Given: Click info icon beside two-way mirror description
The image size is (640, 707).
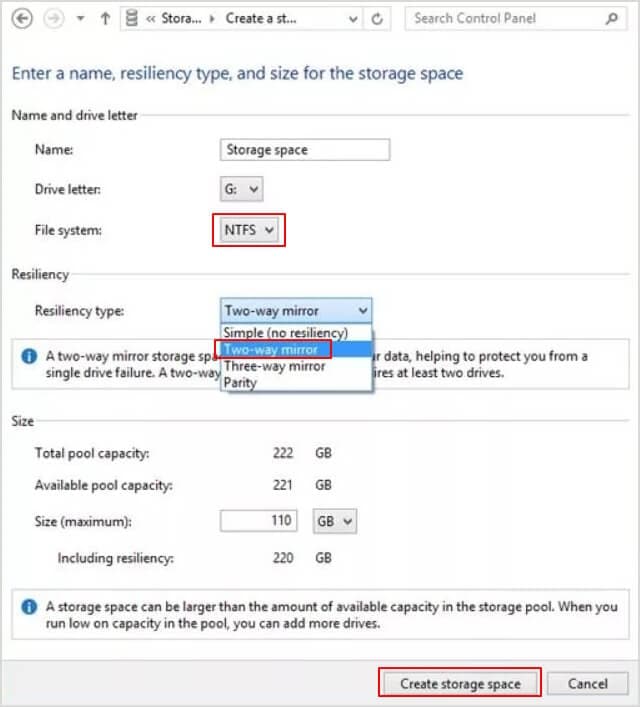Looking at the screenshot, I should (x=29, y=356).
